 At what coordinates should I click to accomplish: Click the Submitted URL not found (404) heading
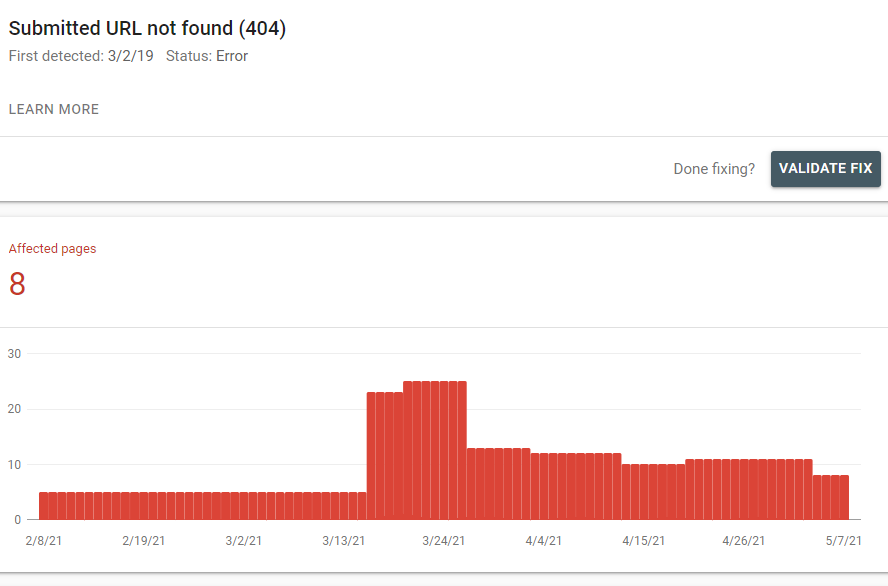click(147, 29)
